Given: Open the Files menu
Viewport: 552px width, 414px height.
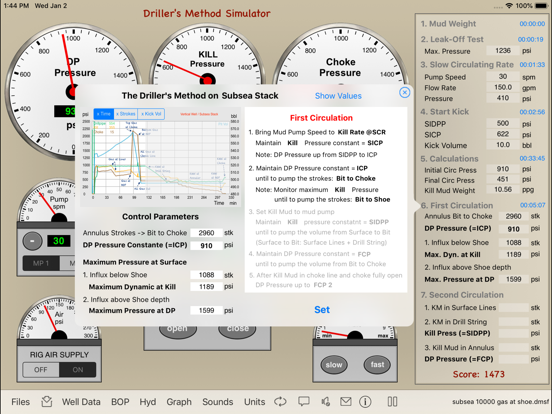Looking at the screenshot, I should pyautogui.click(x=20, y=402).
